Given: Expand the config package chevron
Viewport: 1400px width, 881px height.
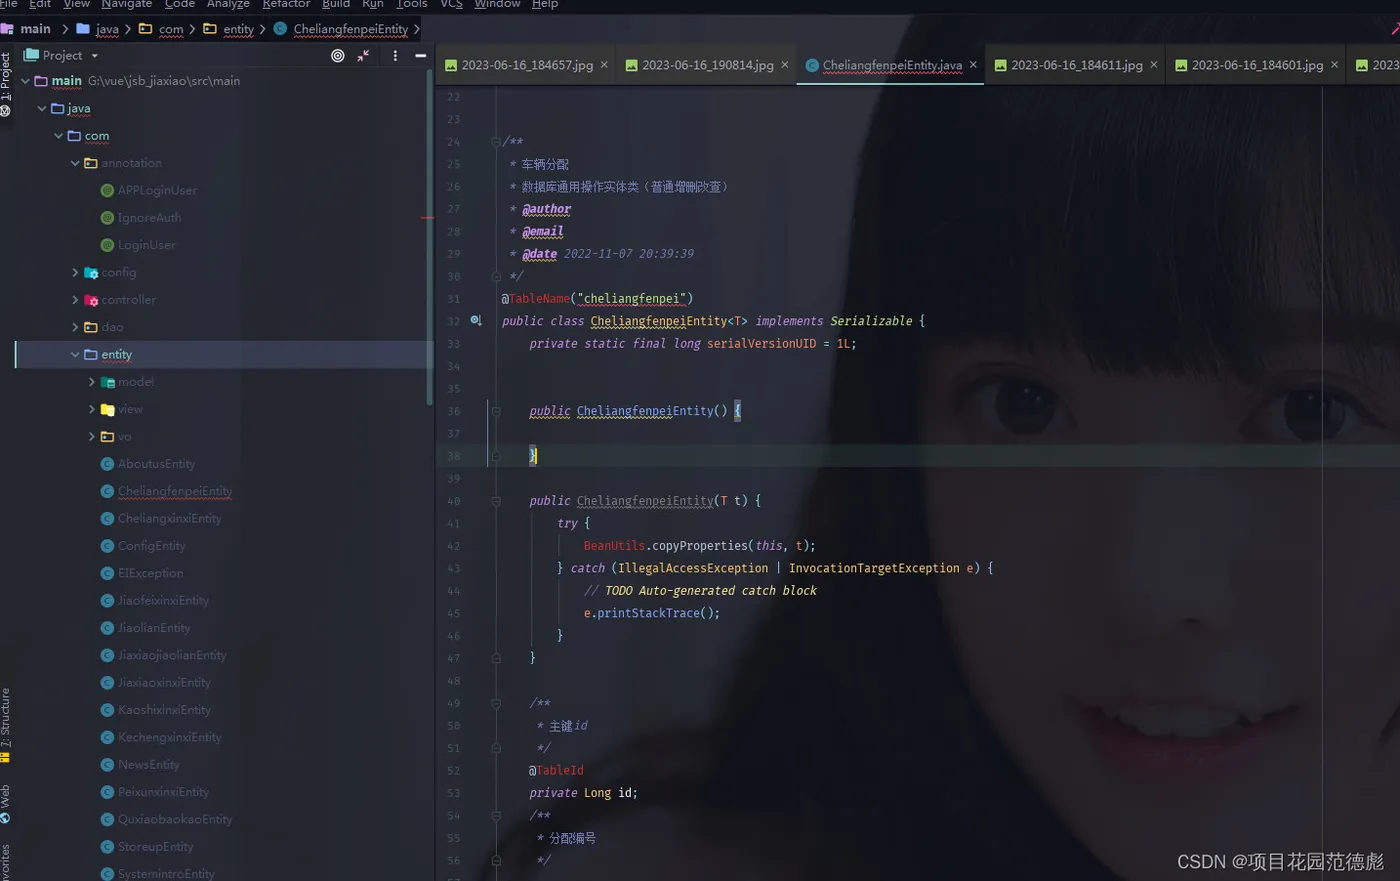Looking at the screenshot, I should pos(75,272).
